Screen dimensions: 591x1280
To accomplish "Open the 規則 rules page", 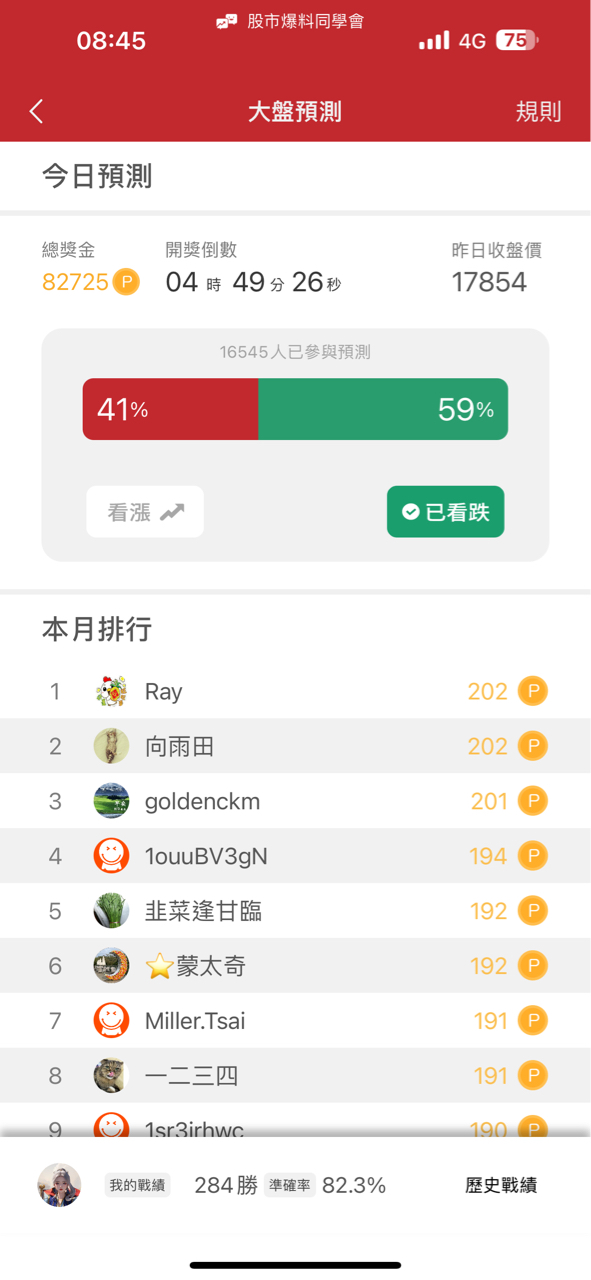I will [x=539, y=112].
